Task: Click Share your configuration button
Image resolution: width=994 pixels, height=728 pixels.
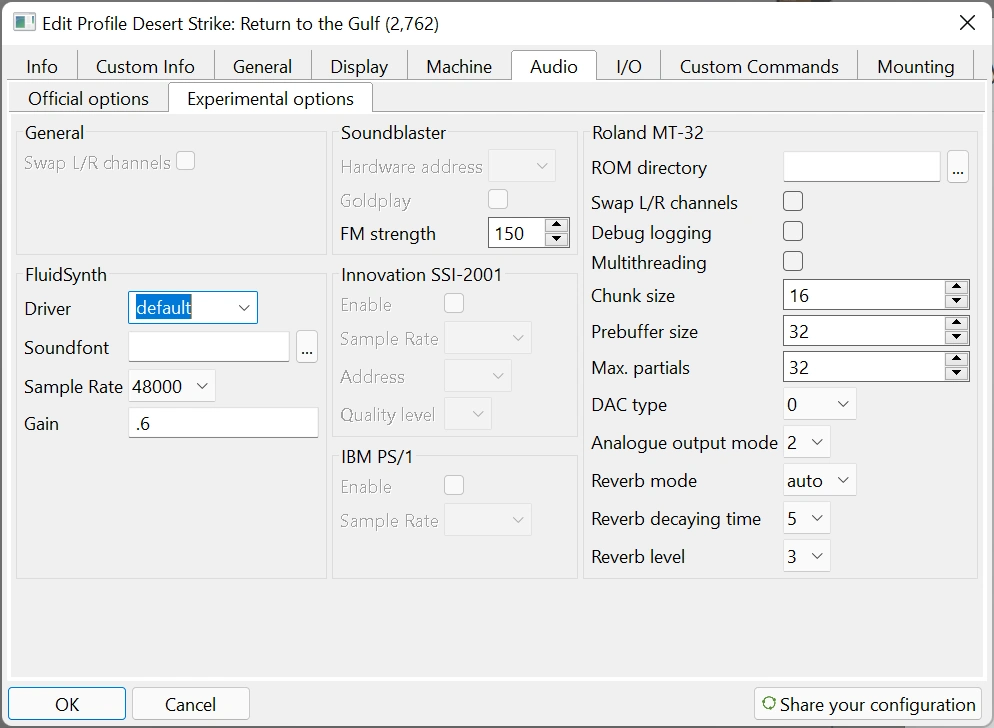Action: (867, 704)
